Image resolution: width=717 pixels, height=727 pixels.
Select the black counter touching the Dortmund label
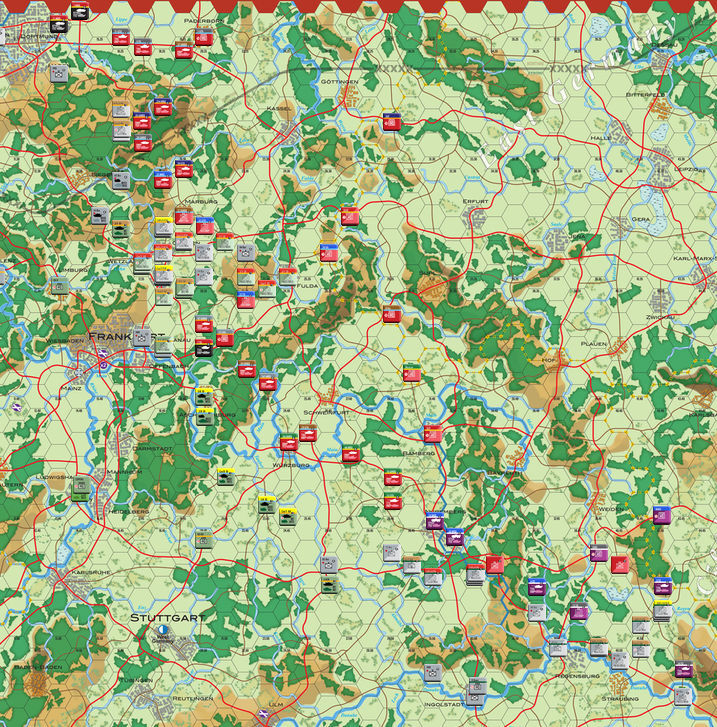59,24
